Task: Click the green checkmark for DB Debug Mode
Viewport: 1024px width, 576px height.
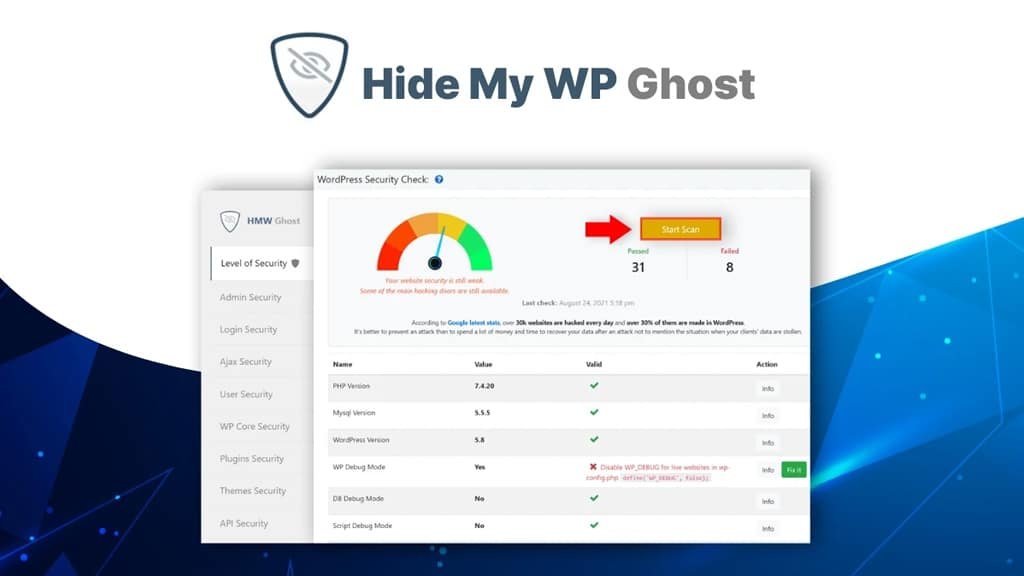Action: 594,498
